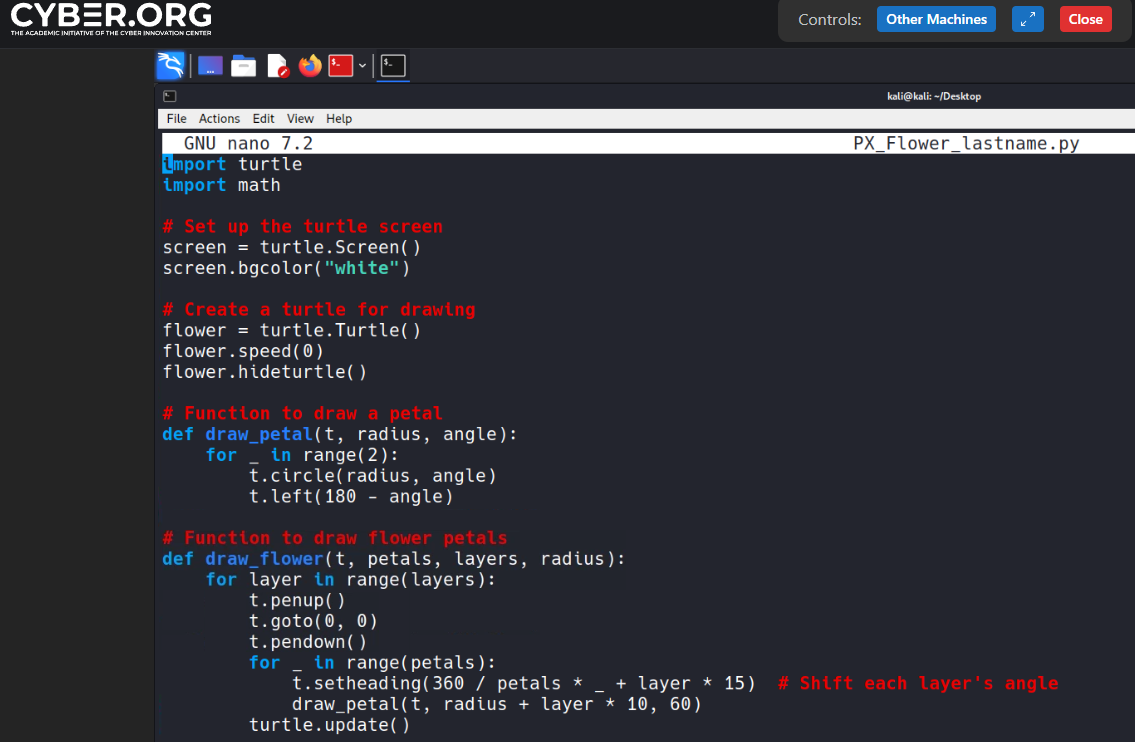Open the Actions menu
Image resolution: width=1135 pixels, height=742 pixels.
coord(219,118)
